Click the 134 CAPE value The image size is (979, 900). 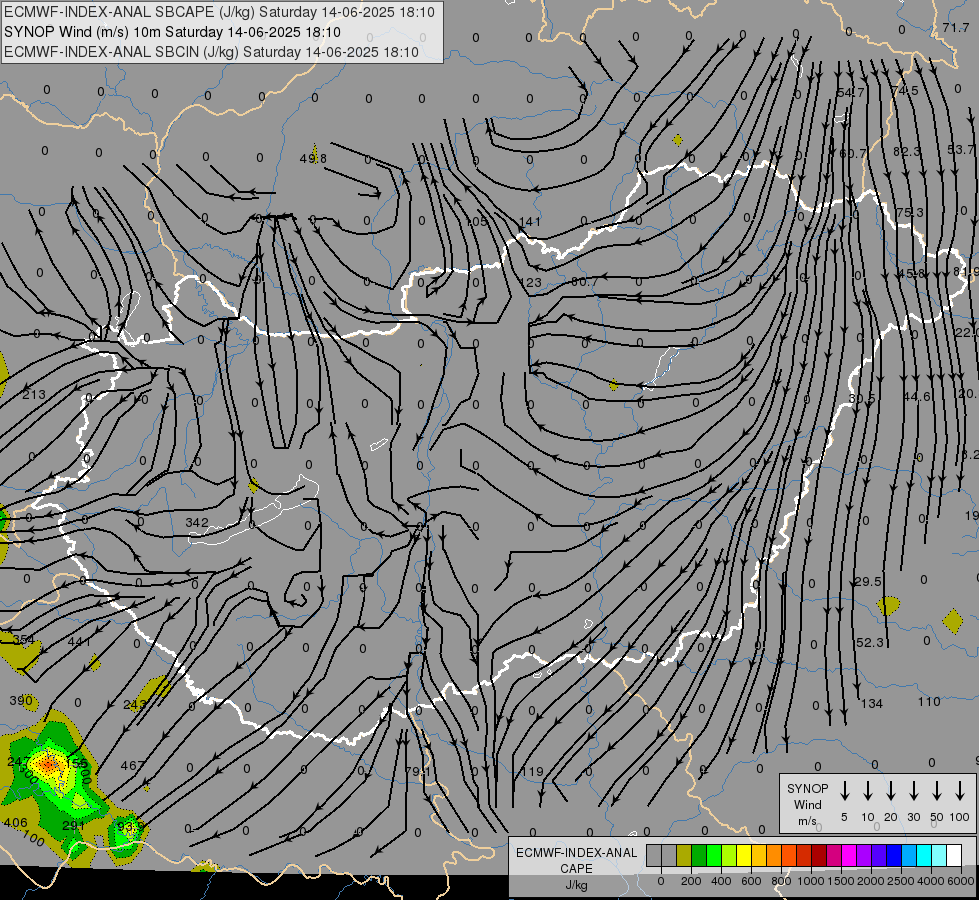pyautogui.click(x=872, y=704)
